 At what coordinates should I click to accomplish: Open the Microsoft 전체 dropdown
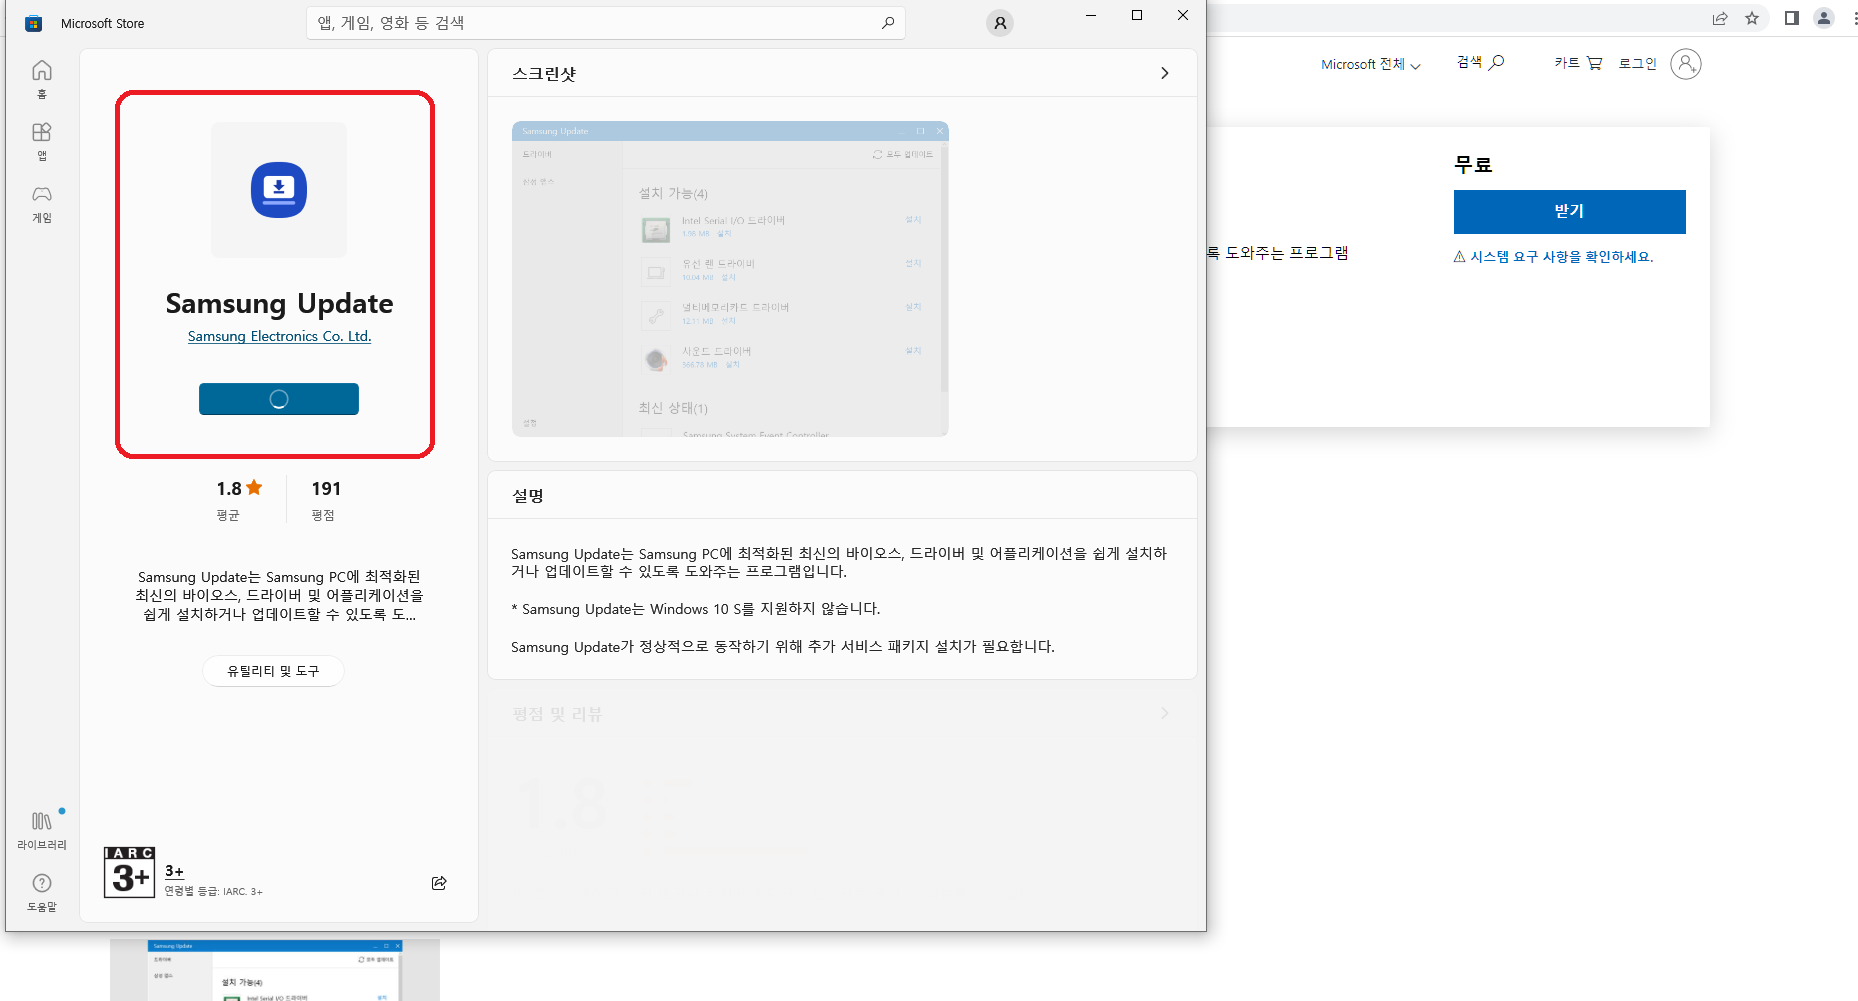point(1371,64)
